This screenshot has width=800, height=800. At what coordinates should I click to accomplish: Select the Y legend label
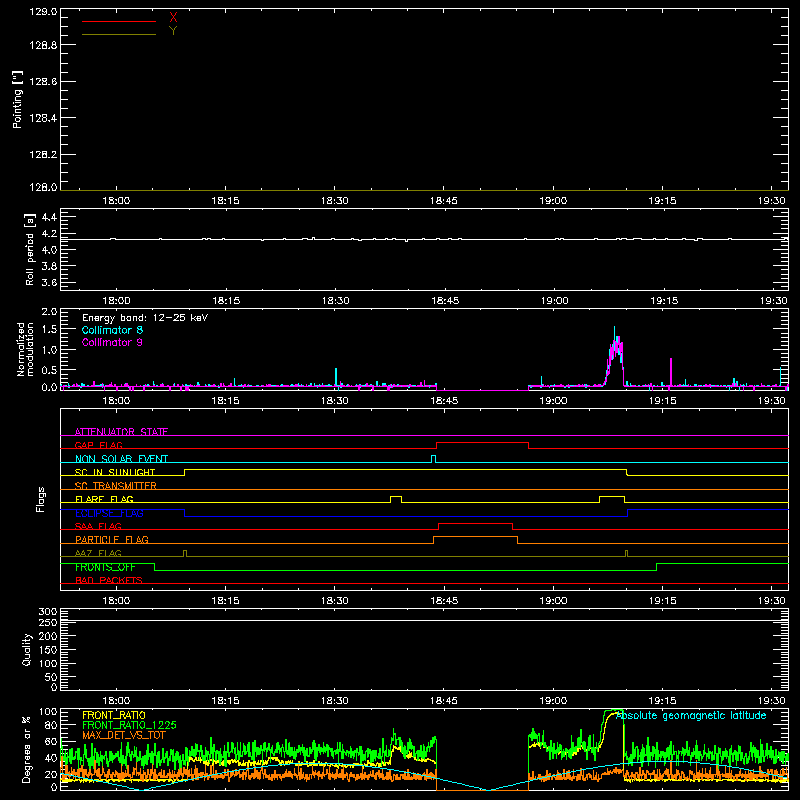tap(173, 31)
